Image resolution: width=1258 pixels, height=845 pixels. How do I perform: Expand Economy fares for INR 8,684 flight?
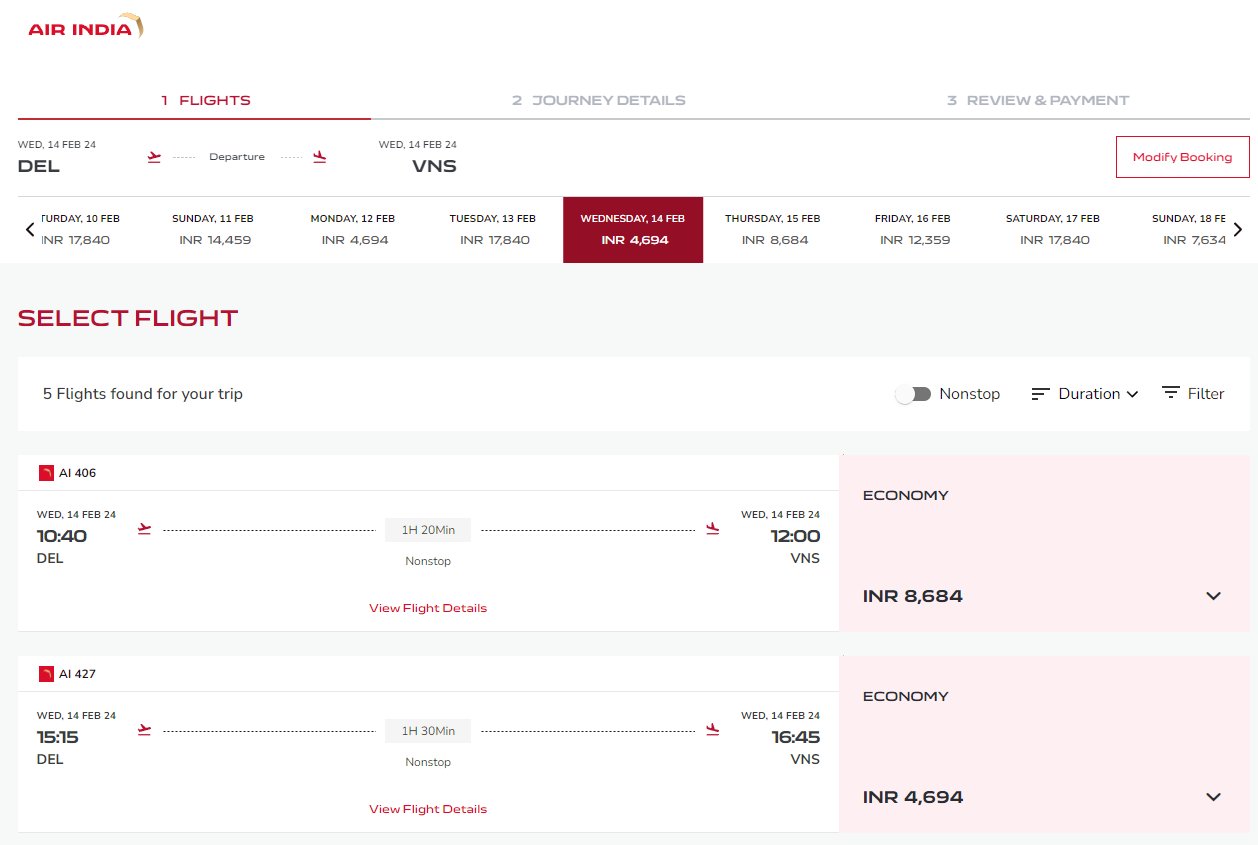(1213, 596)
